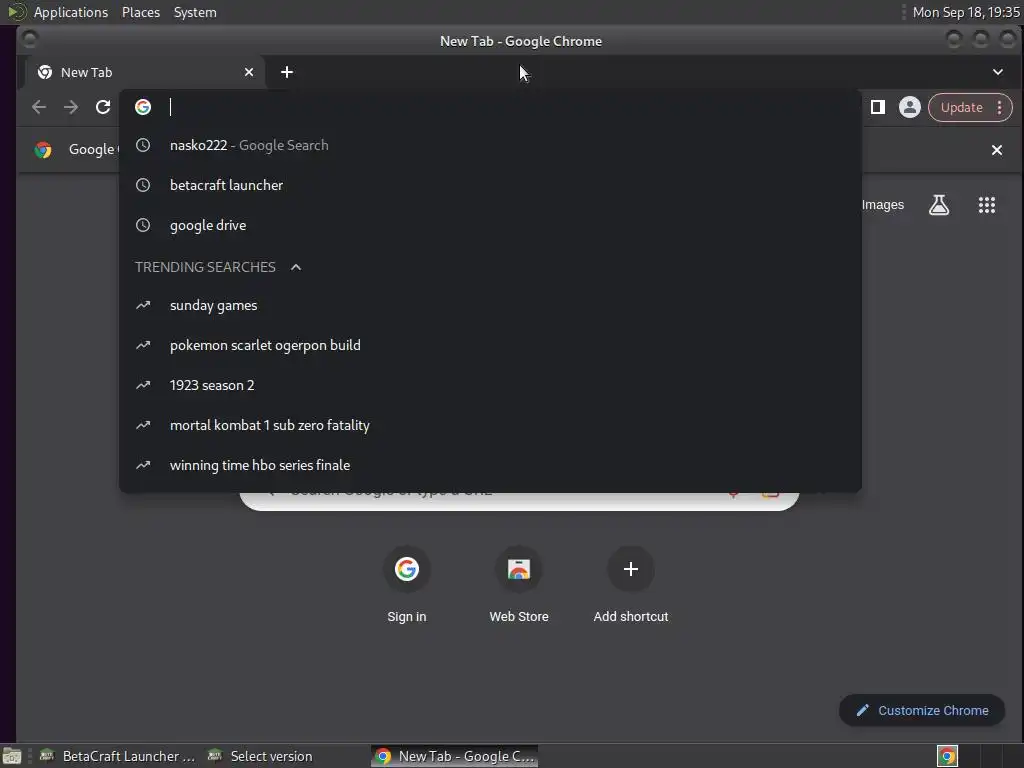Choose winning time hbo series finale
1024x768 pixels.
click(x=490, y=465)
